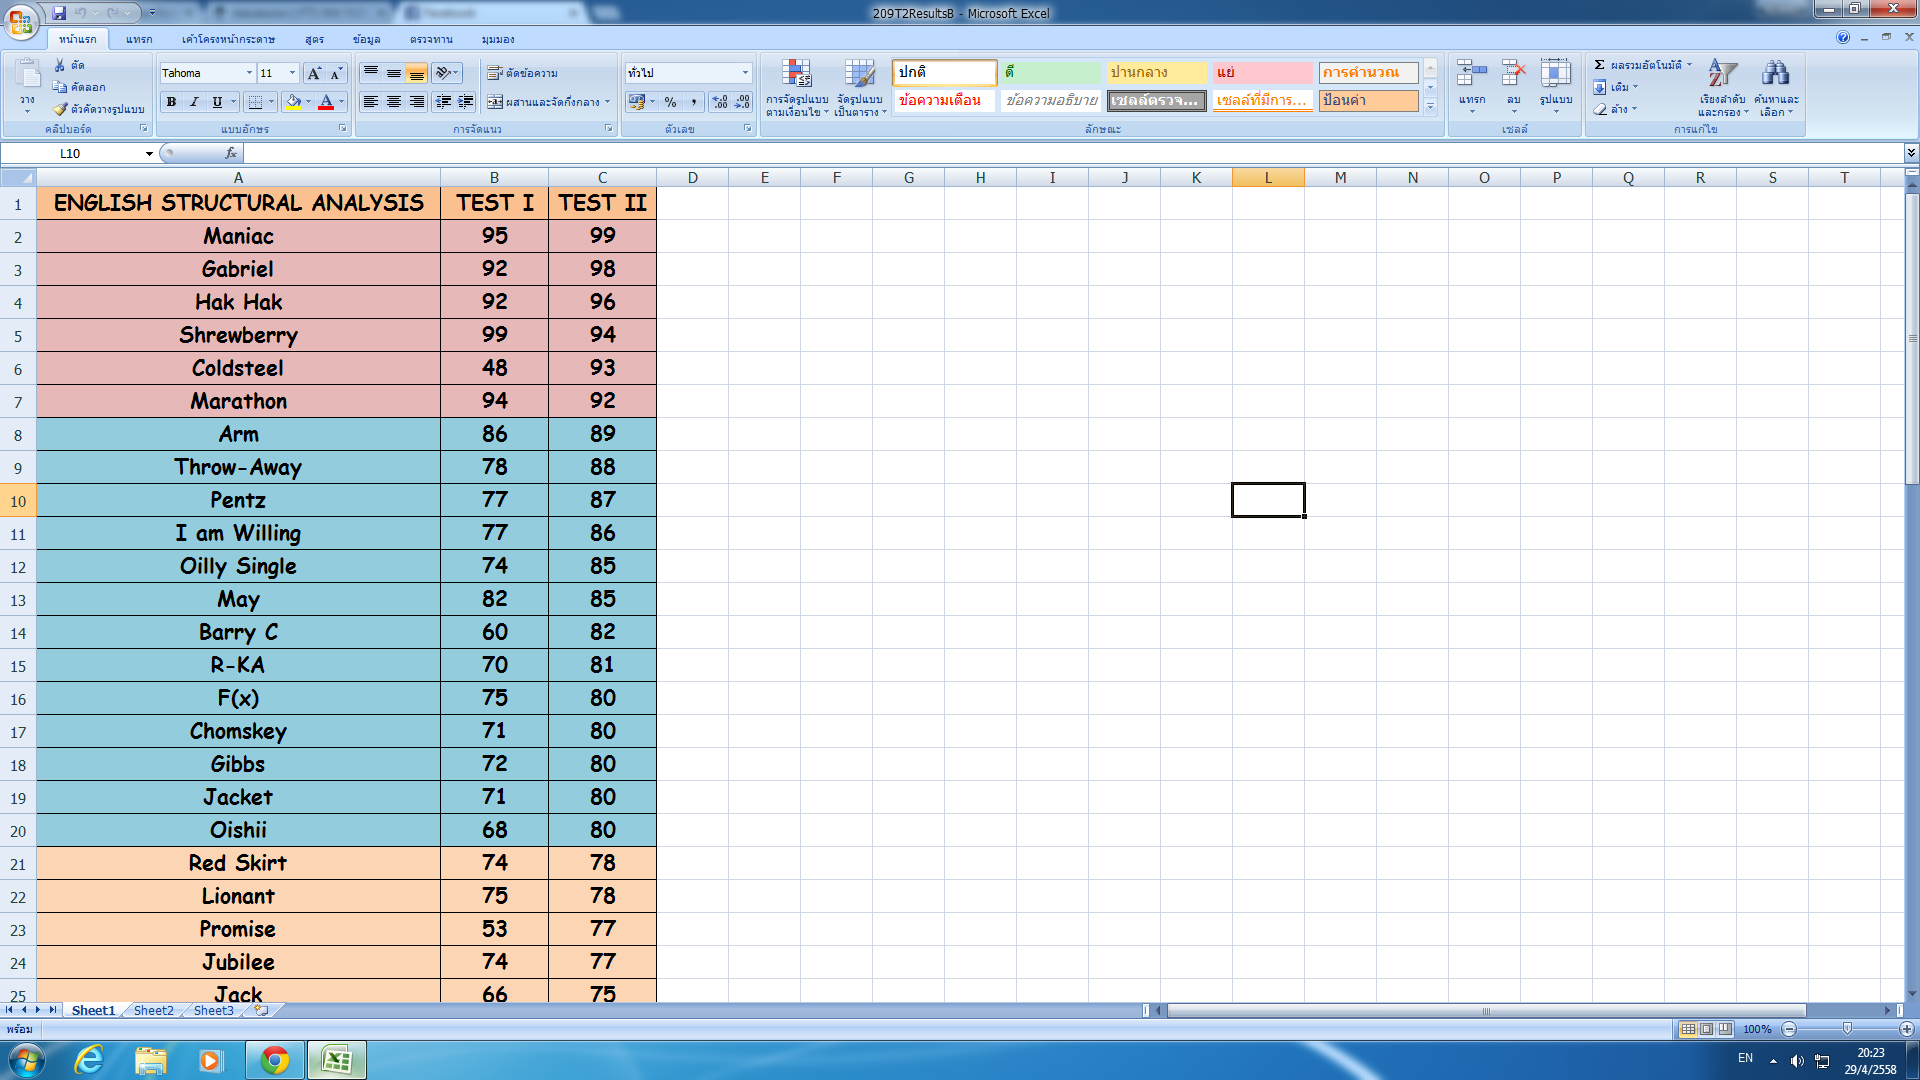Click the Sort and Filter icon

(x=1721, y=74)
